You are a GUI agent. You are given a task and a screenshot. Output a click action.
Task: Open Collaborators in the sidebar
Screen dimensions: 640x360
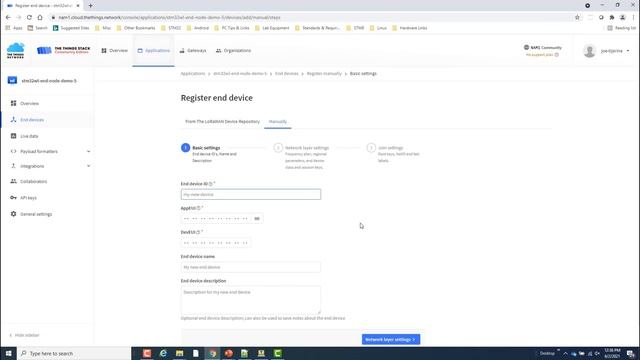click(33, 181)
